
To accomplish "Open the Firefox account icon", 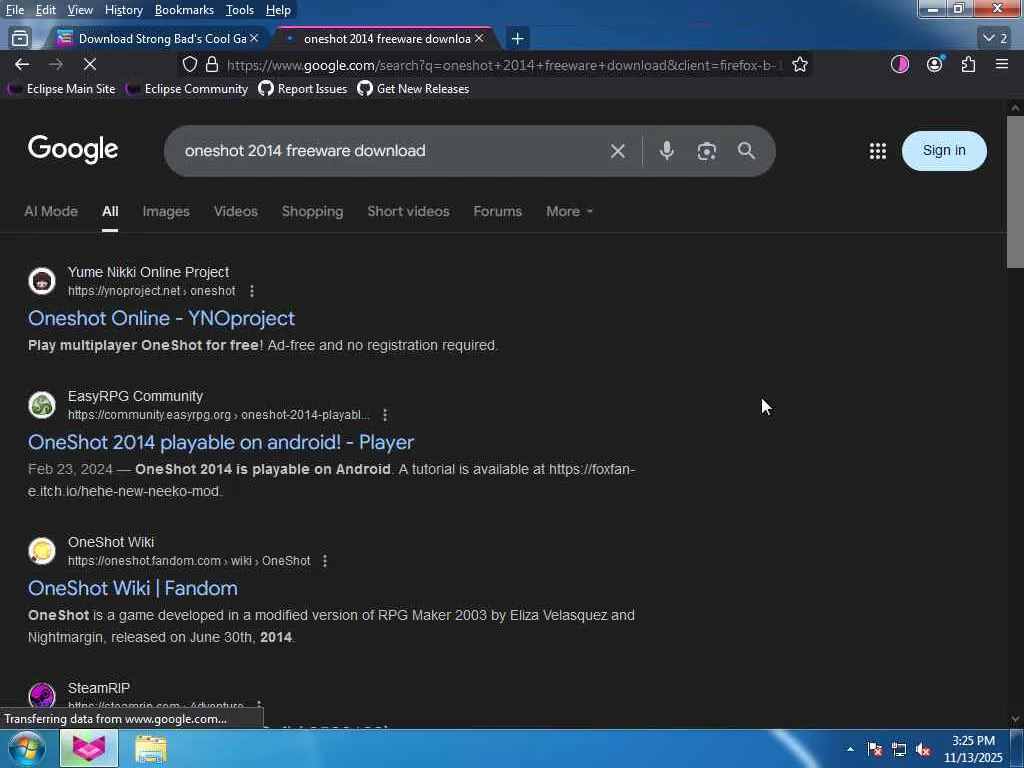I will coord(935,64).
